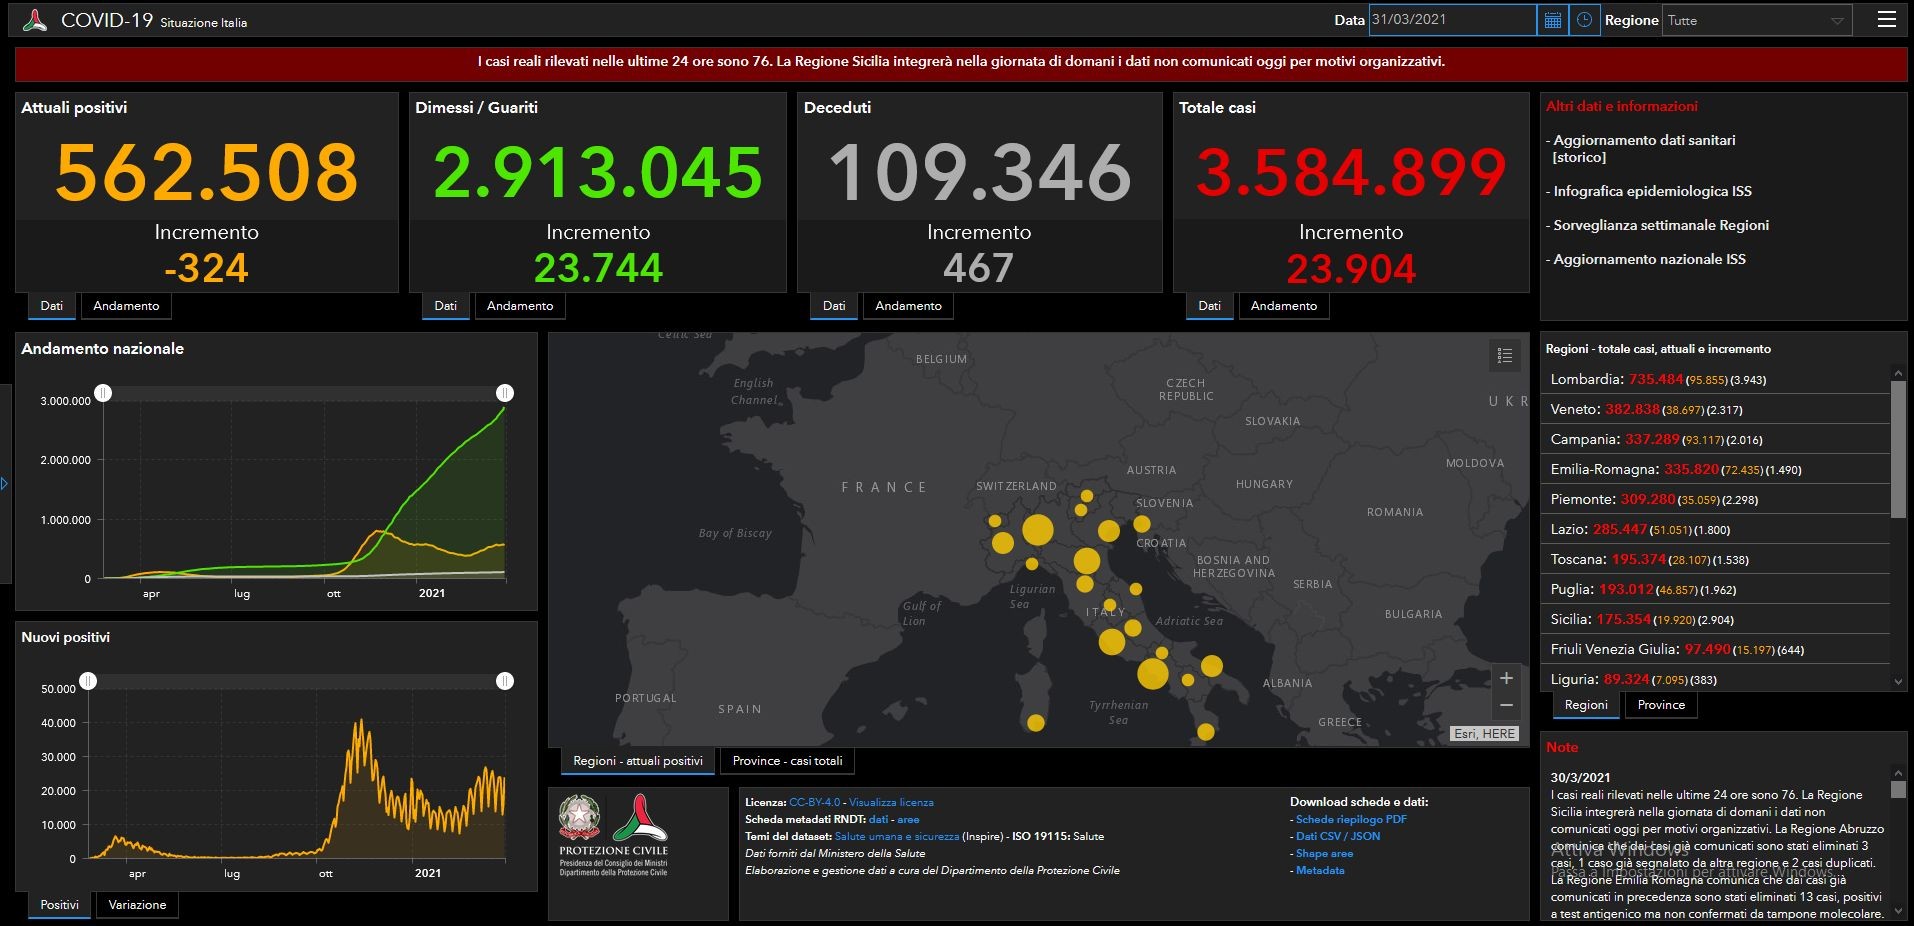The image size is (1914, 926).
Task: Open Scheda riepilogo PDF link
Action: (1351, 819)
